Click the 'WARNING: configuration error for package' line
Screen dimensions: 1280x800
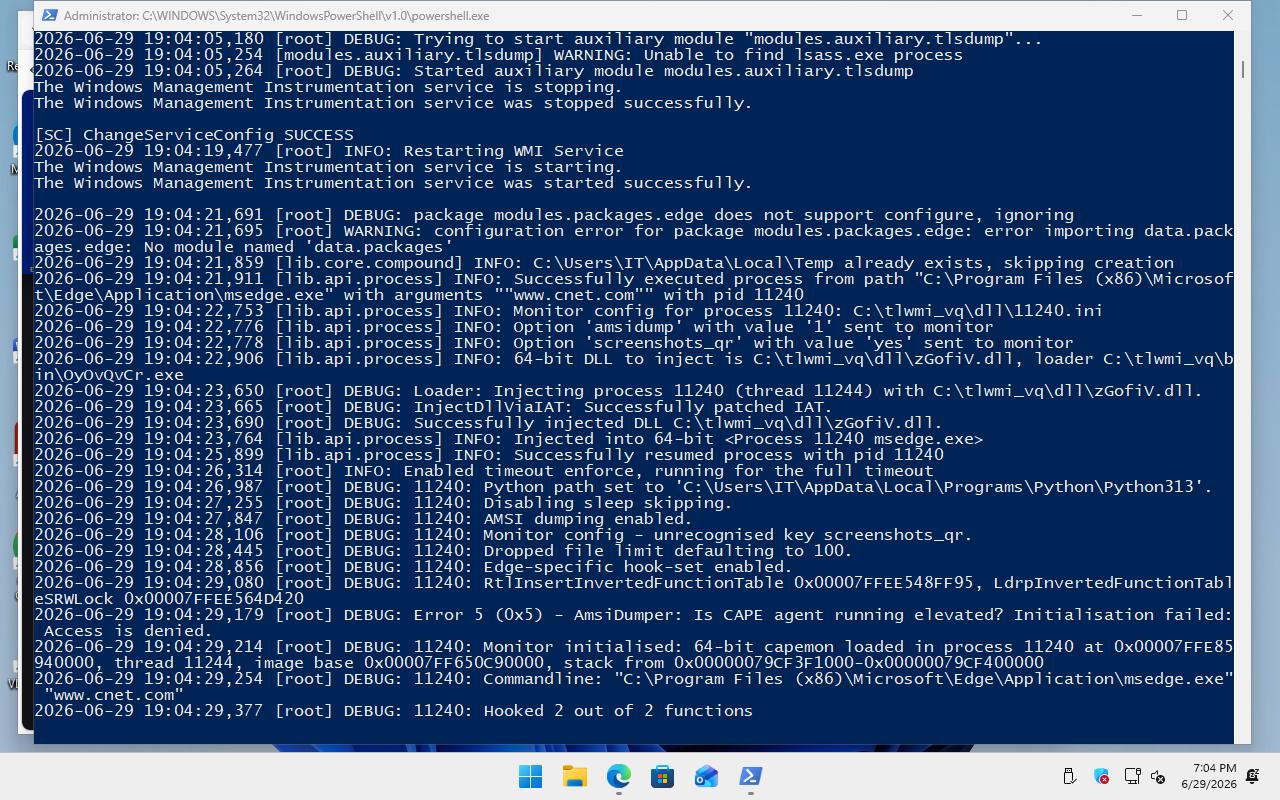pyautogui.click(x=633, y=239)
